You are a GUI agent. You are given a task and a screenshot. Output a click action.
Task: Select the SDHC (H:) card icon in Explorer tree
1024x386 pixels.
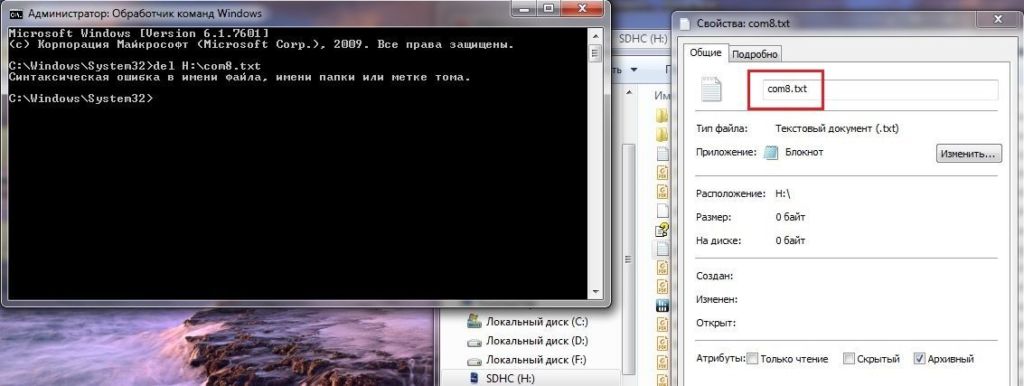pos(475,379)
